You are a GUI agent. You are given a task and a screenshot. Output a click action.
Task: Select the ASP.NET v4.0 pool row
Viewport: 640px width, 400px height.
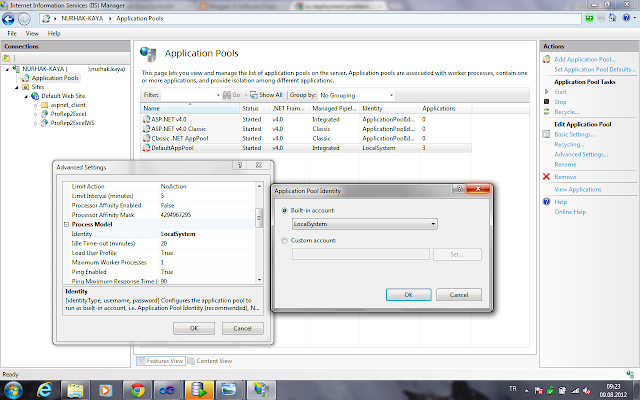[x=306, y=119]
